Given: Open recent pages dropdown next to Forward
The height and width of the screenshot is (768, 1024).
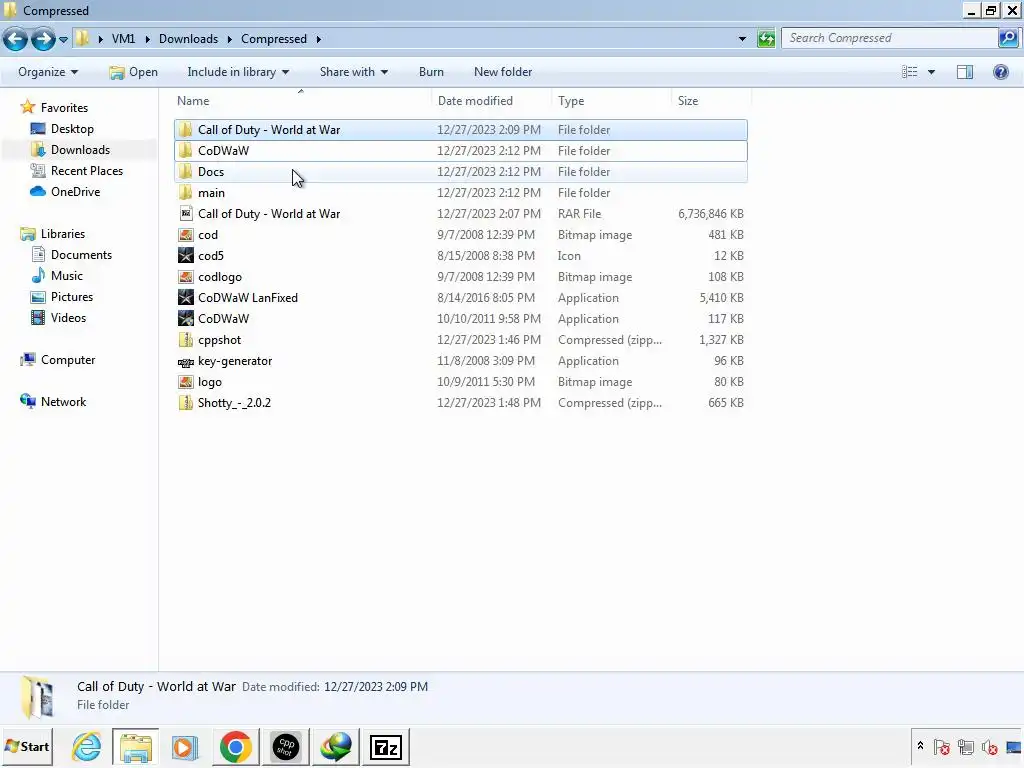Looking at the screenshot, I should click(x=63, y=39).
